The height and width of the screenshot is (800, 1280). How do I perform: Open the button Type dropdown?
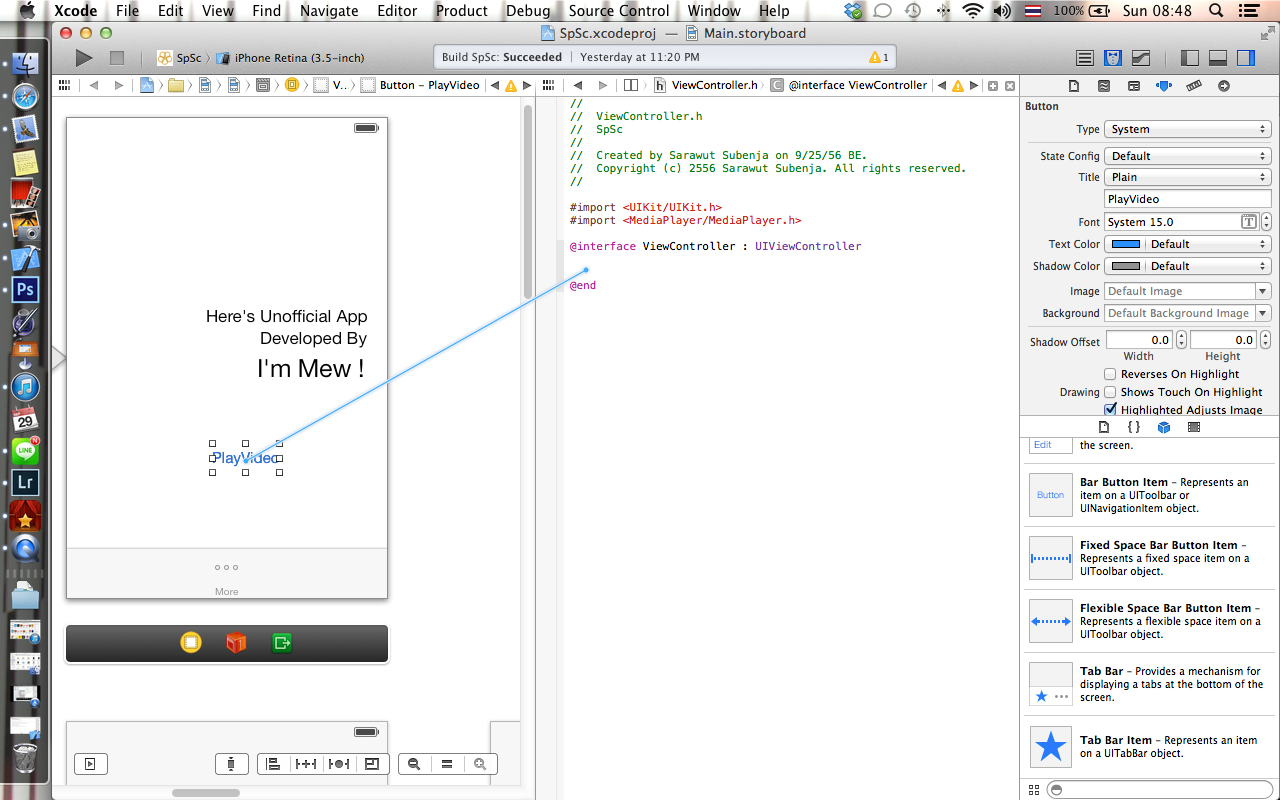coord(1188,129)
